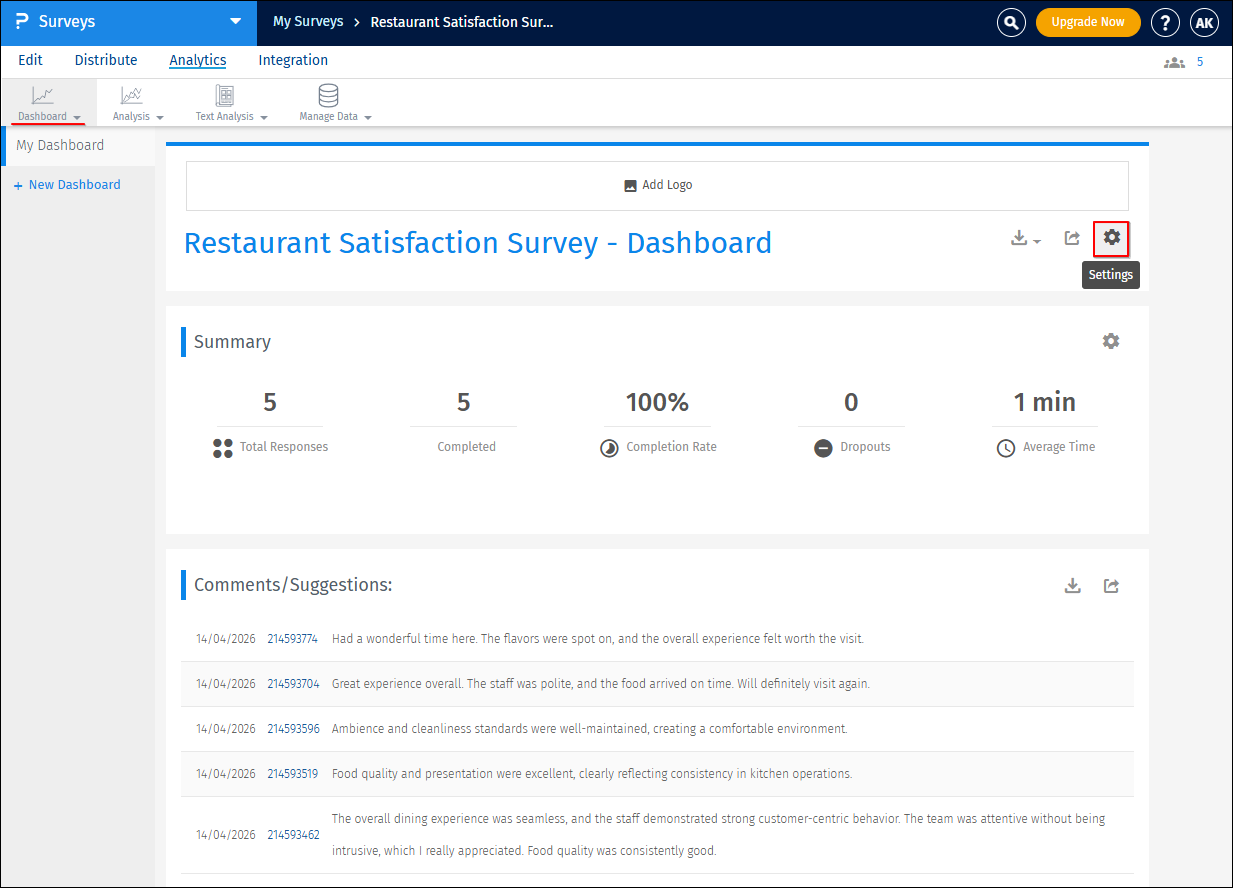Open the help question mark icon
The image size is (1233, 888).
click(1164, 22)
